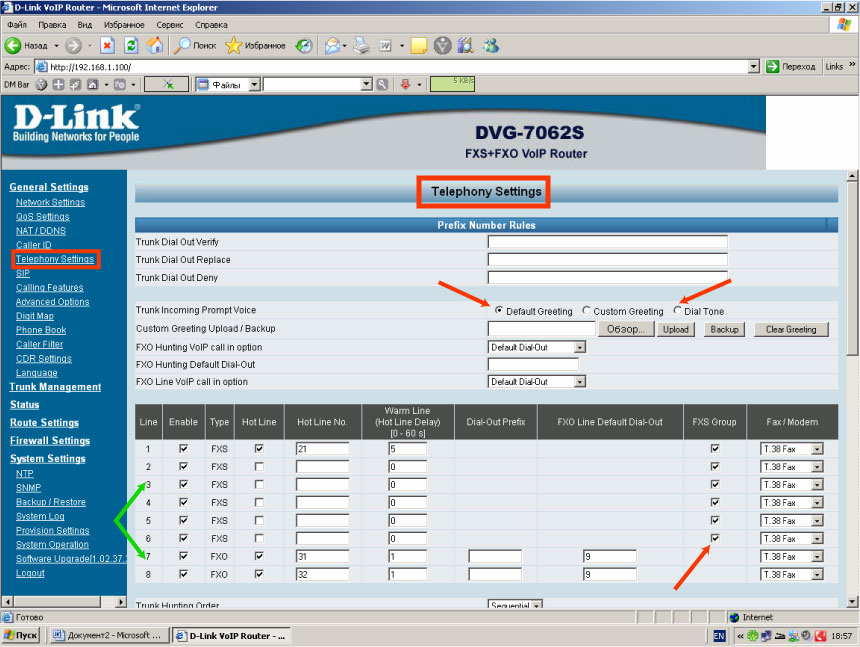The height and width of the screenshot is (647, 860).
Task: Open the Сервис menu
Action: pyautogui.click(x=169, y=23)
